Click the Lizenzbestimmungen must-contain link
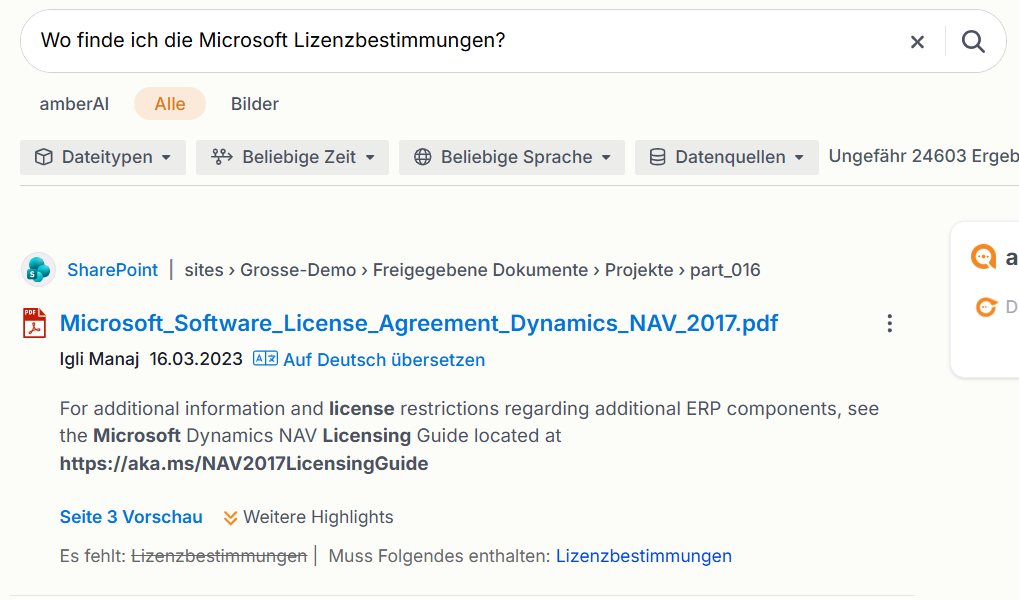Screen dimensions: 1019x600 (643, 556)
